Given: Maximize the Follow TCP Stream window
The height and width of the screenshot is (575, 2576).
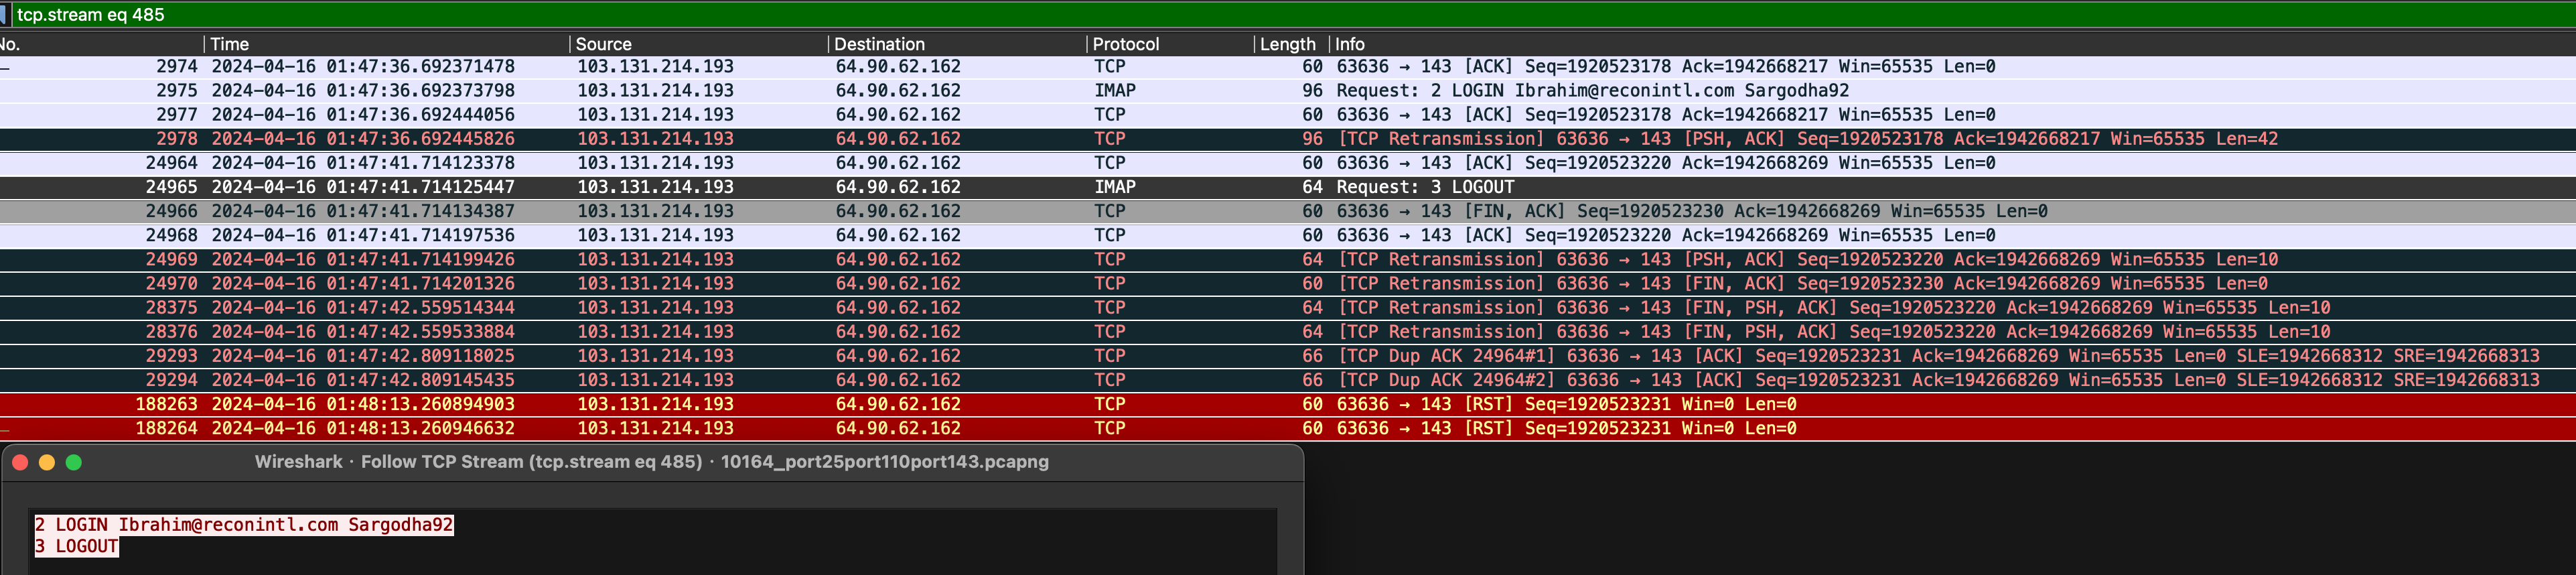Looking at the screenshot, I should point(73,462).
